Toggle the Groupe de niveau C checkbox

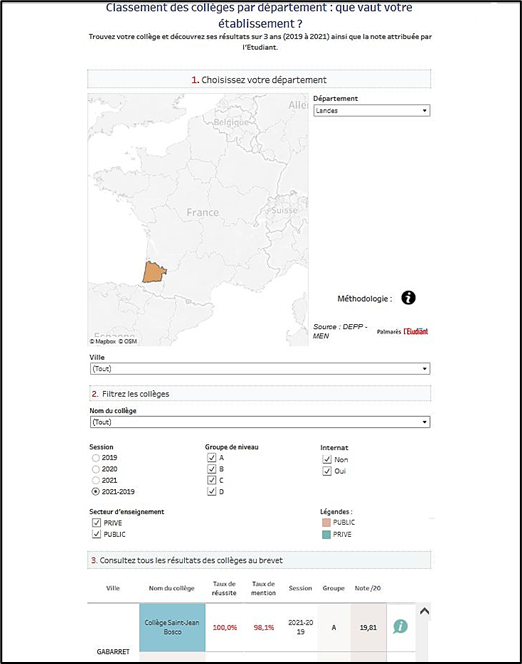[212, 480]
